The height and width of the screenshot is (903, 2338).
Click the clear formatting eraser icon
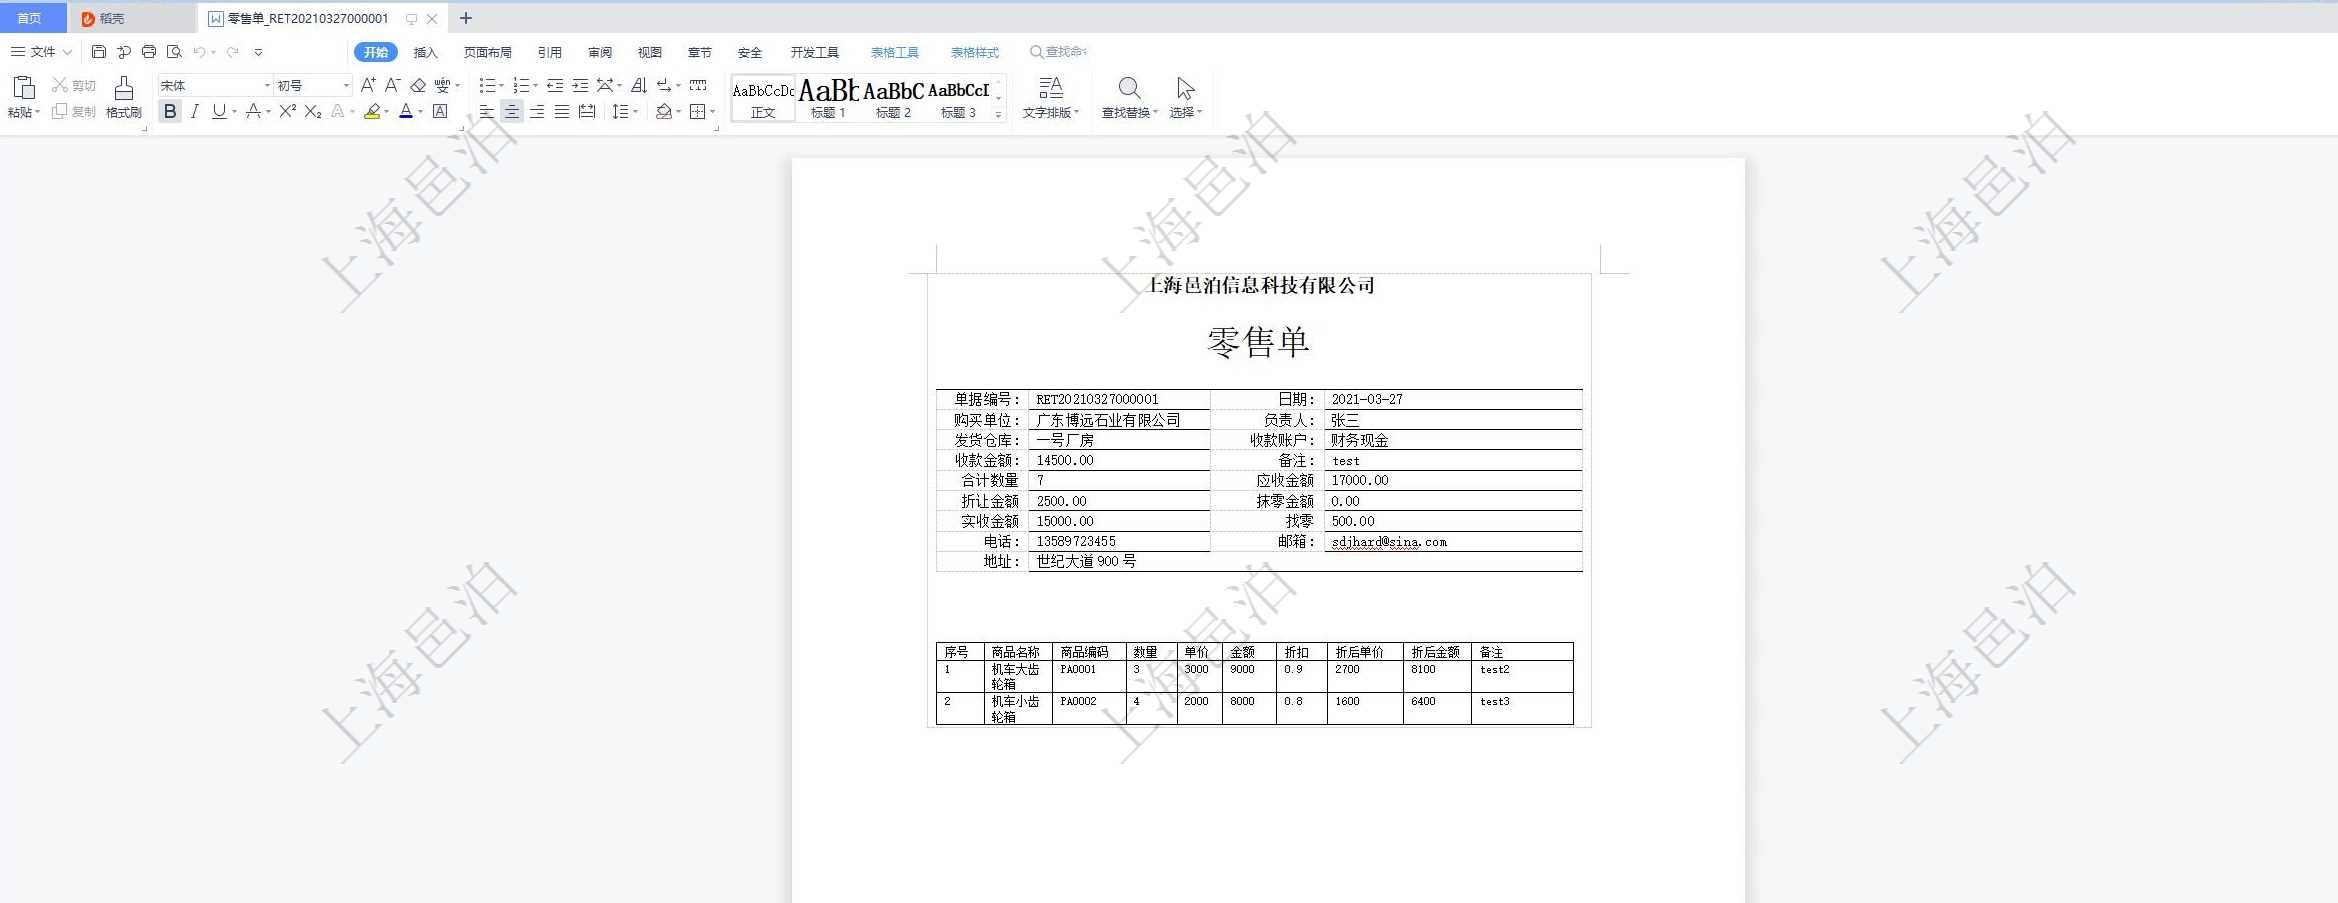(418, 86)
